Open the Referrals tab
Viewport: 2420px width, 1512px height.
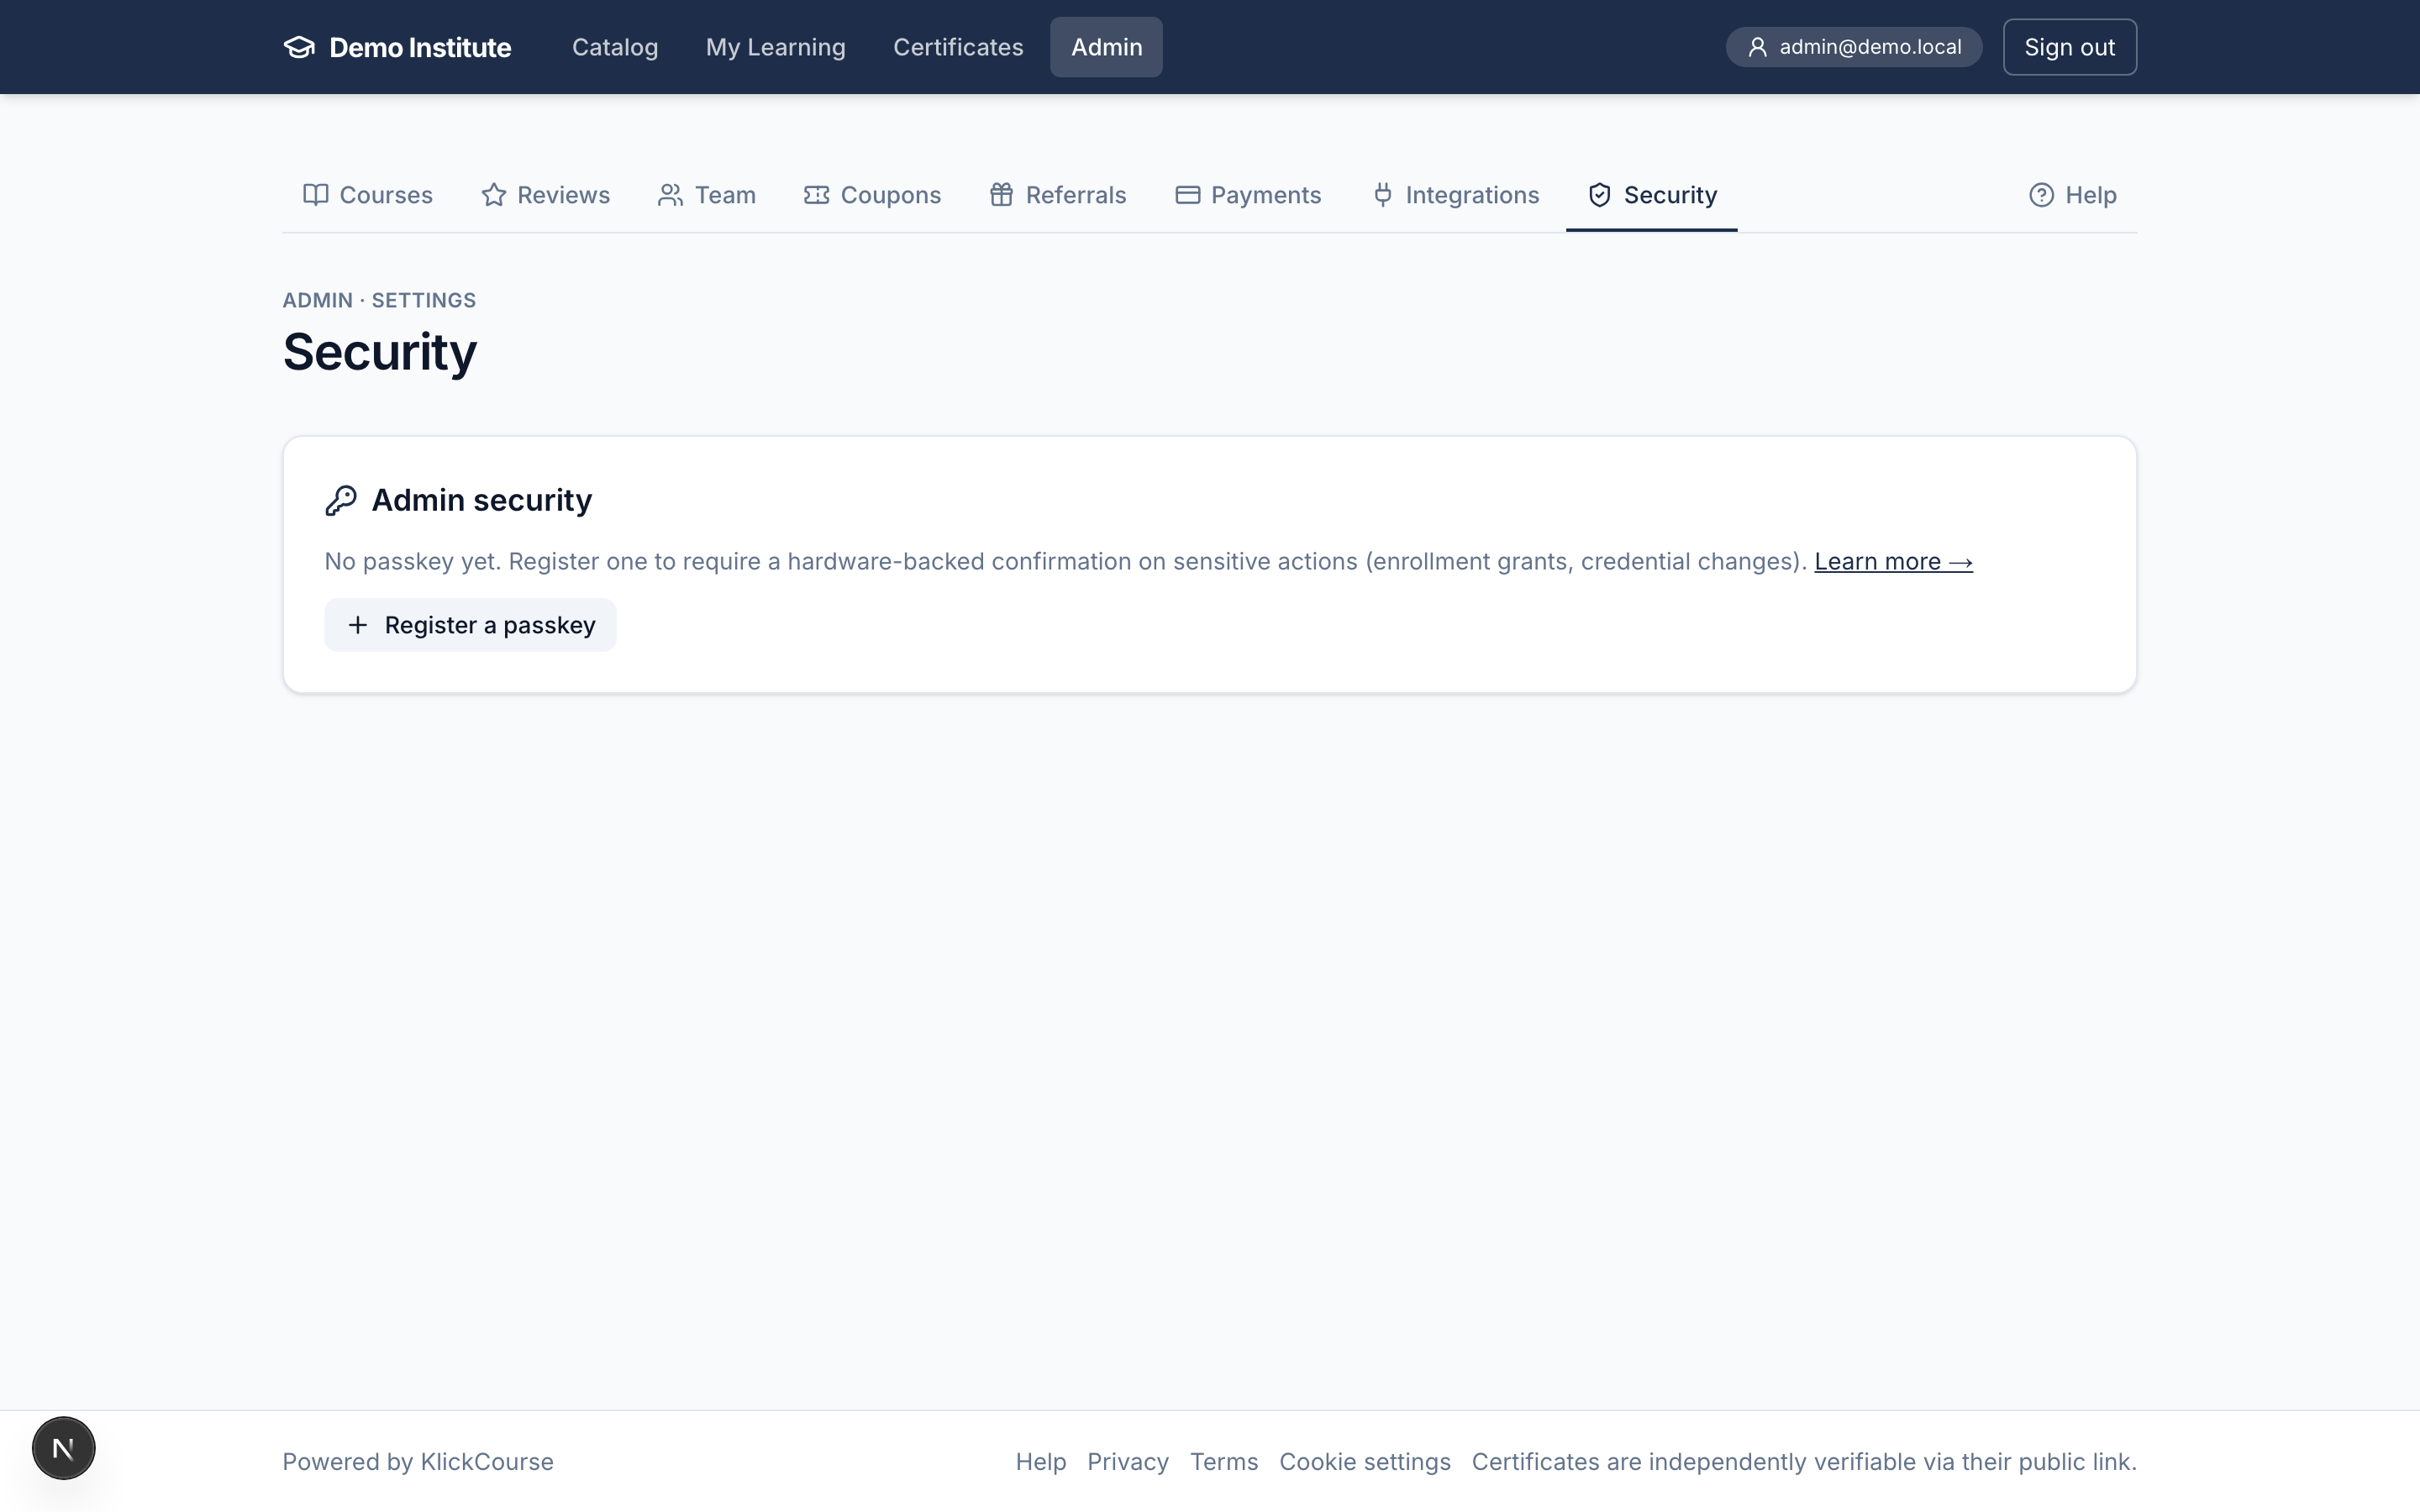pyautogui.click(x=1058, y=195)
